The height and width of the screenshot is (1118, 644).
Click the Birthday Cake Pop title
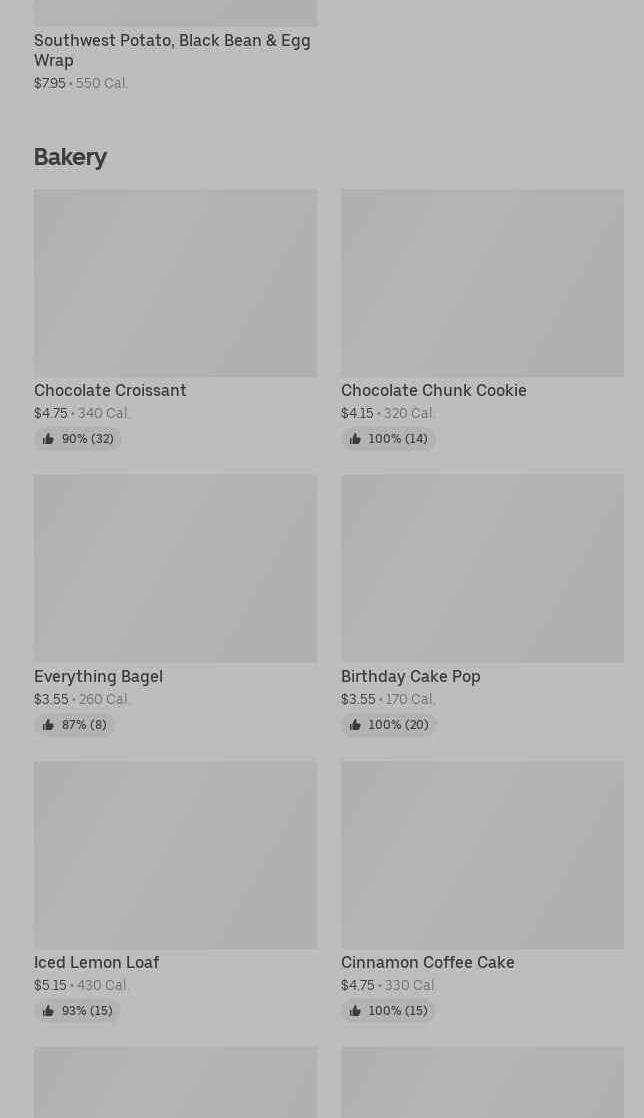tap(410, 676)
